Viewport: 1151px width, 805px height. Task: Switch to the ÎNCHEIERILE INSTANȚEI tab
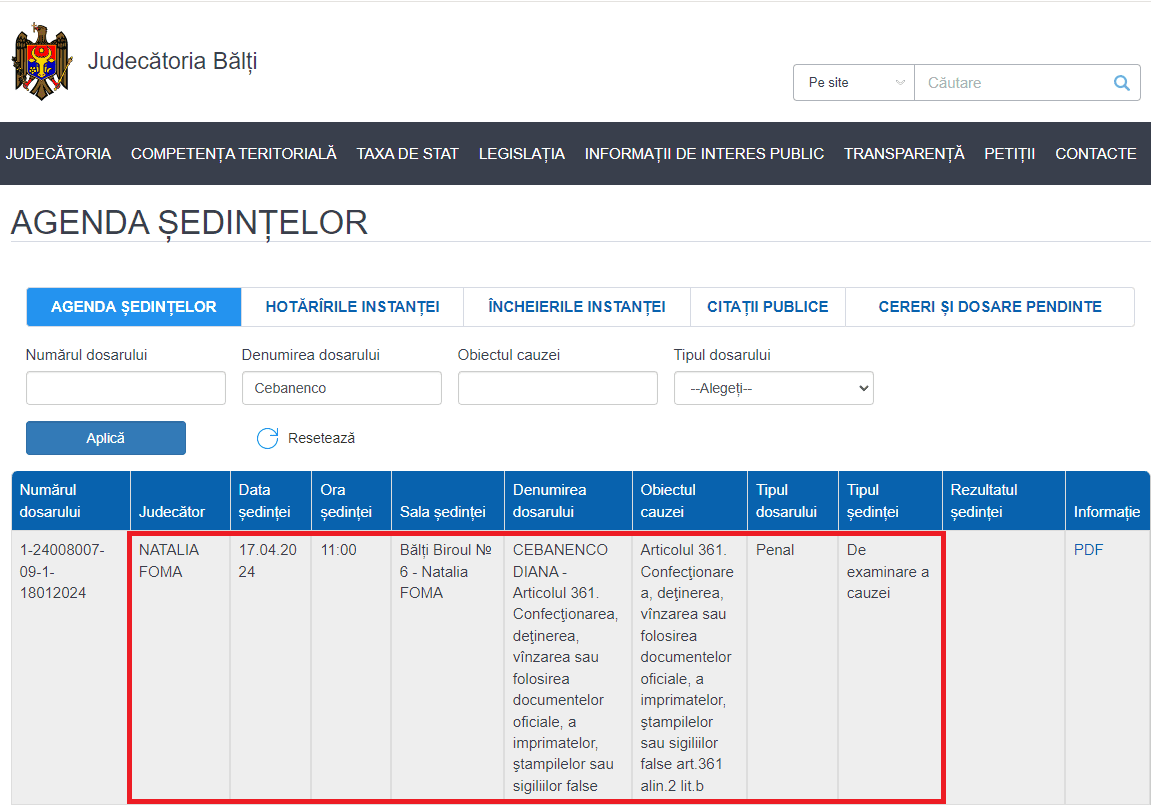(x=576, y=307)
